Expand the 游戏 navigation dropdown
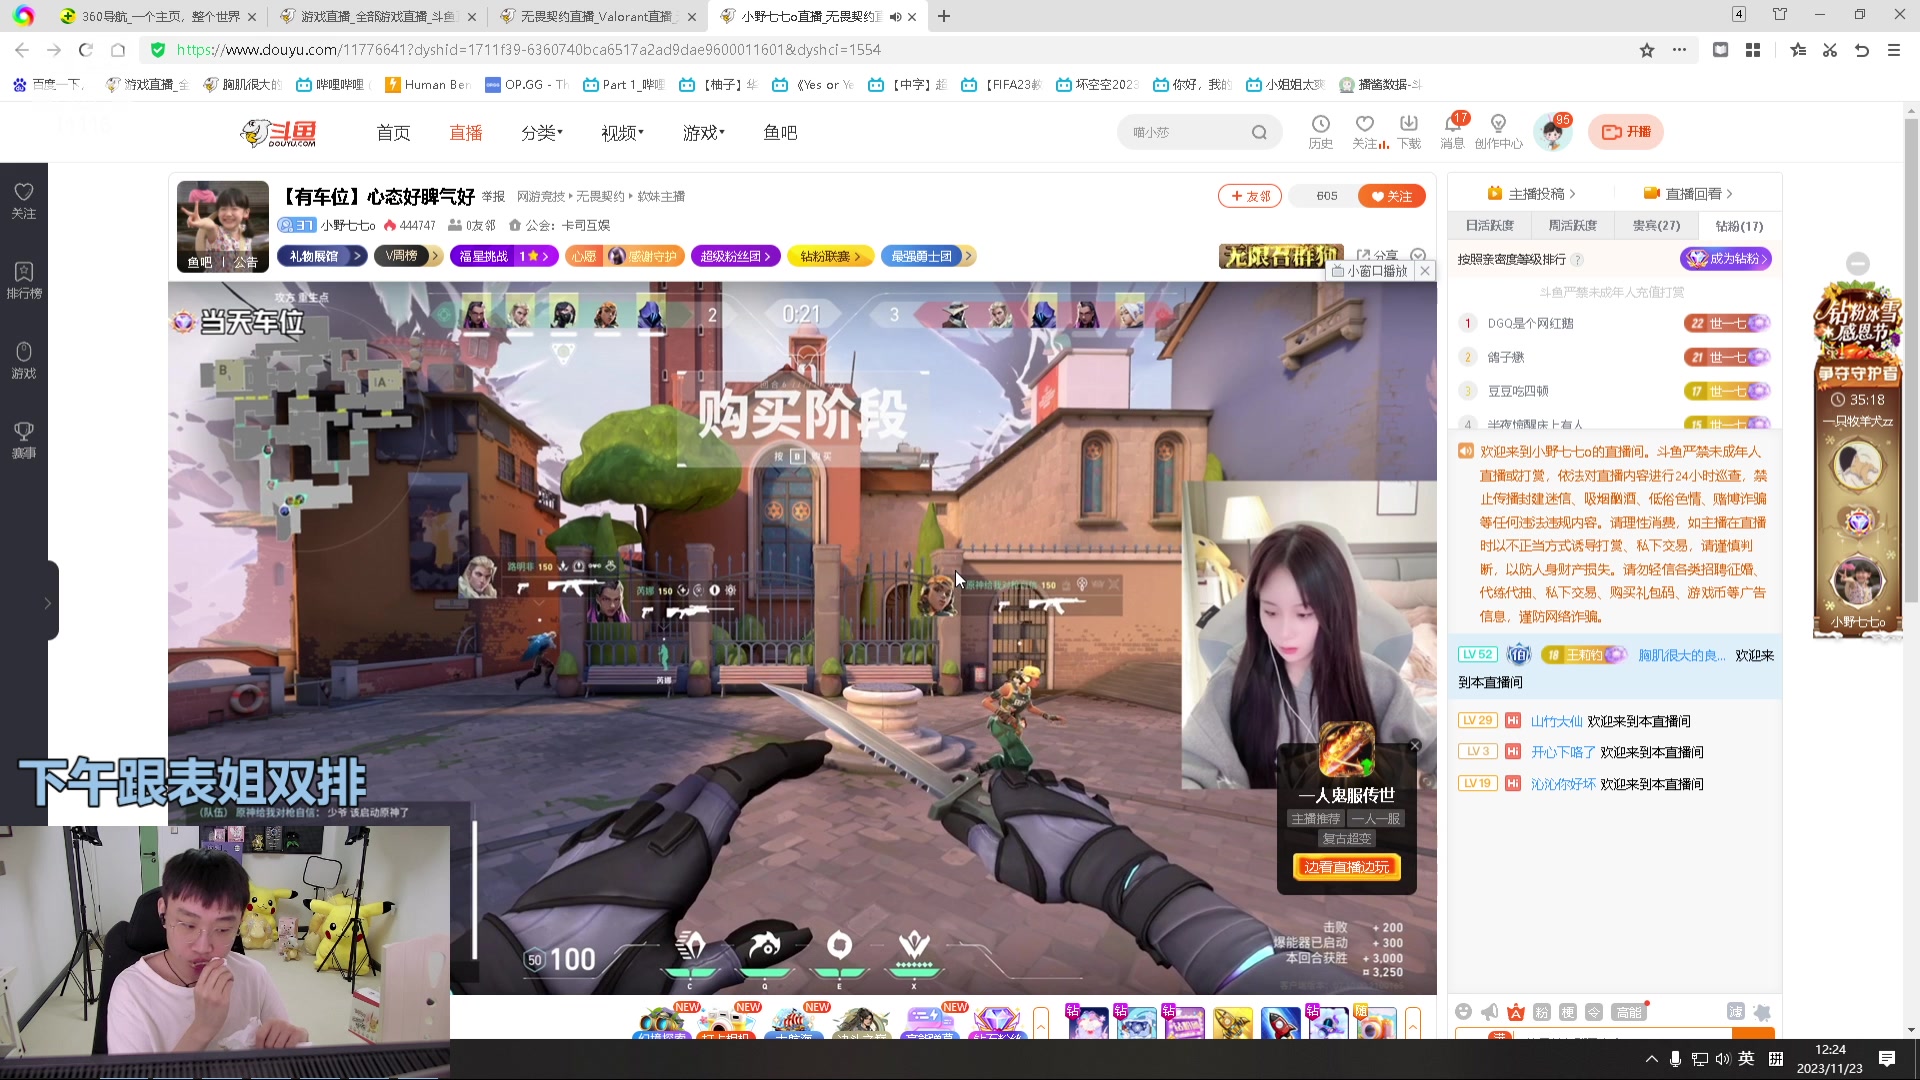The width and height of the screenshot is (1920, 1080). point(704,132)
